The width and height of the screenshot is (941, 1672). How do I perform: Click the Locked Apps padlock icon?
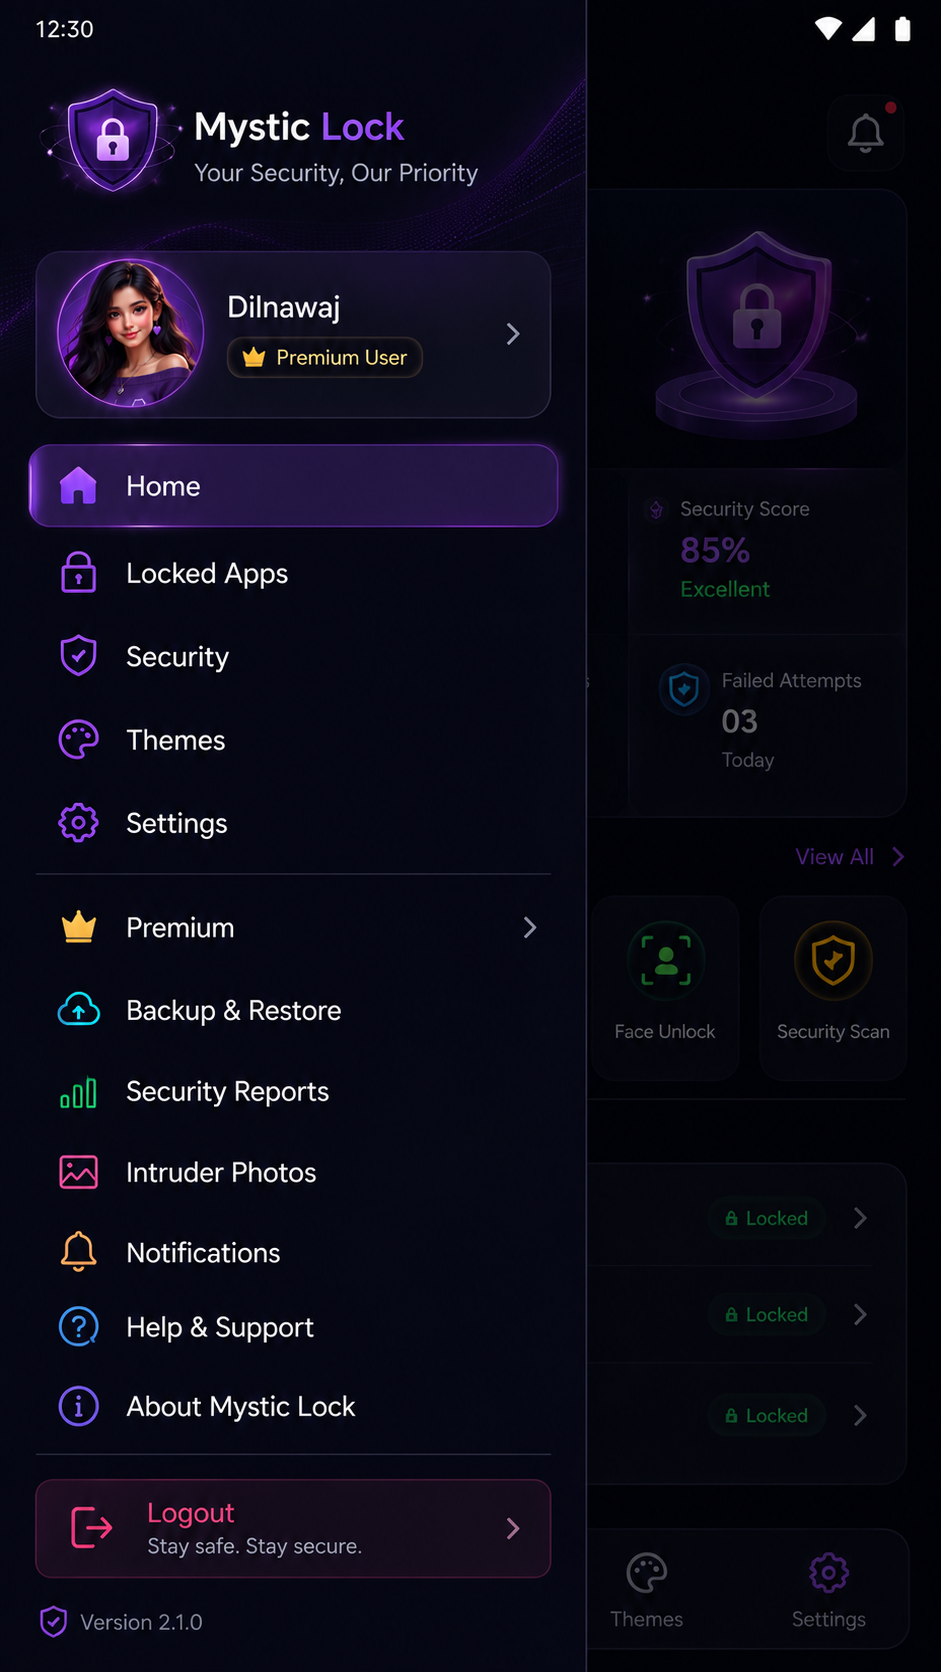[78, 573]
